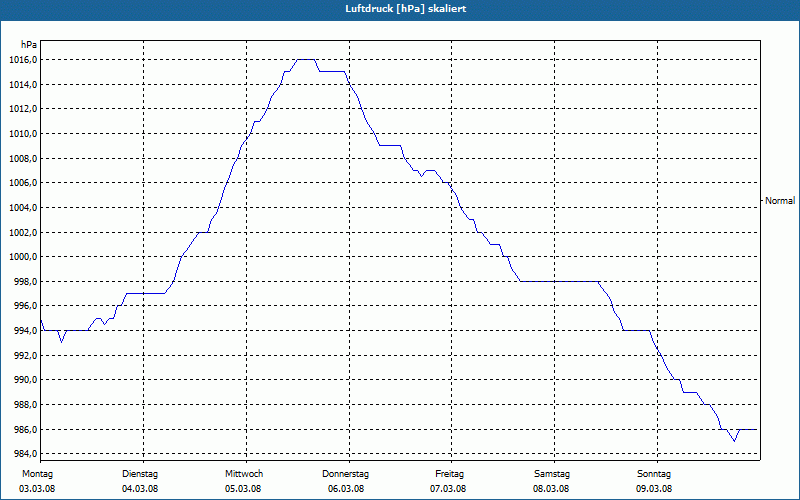Click the 1004,0 axis value

[x=23, y=208]
